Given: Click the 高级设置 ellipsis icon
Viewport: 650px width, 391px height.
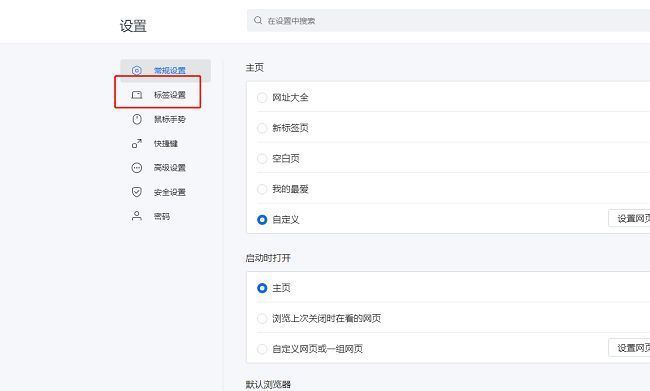Looking at the screenshot, I should [136, 168].
